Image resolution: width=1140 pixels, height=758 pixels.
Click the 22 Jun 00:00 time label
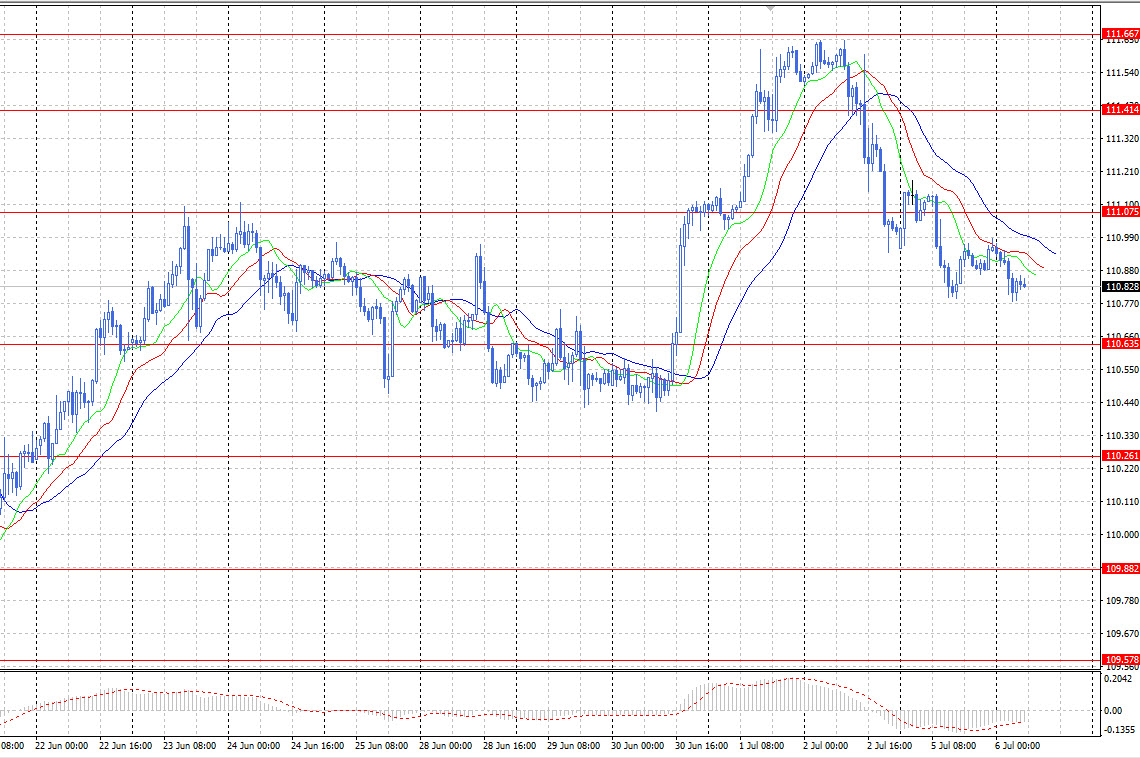(62, 746)
